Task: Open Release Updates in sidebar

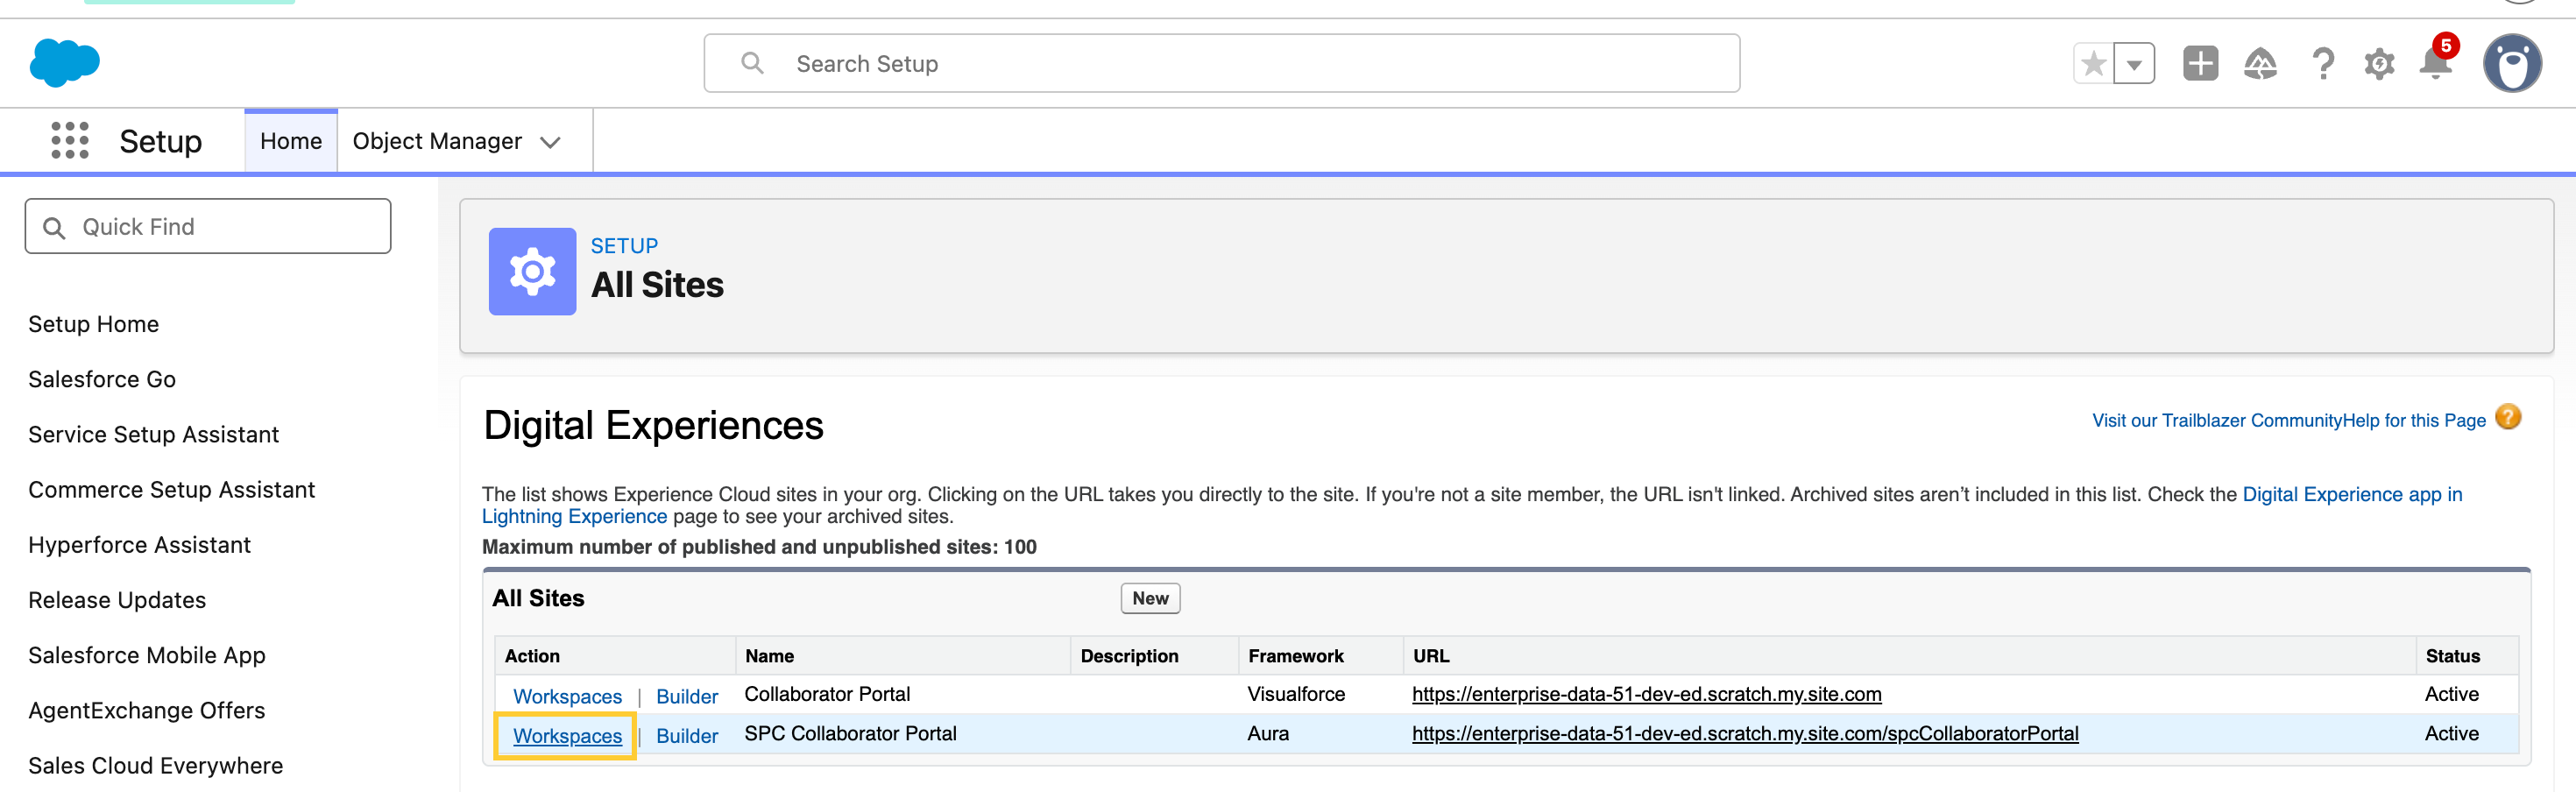Action: coord(117,600)
